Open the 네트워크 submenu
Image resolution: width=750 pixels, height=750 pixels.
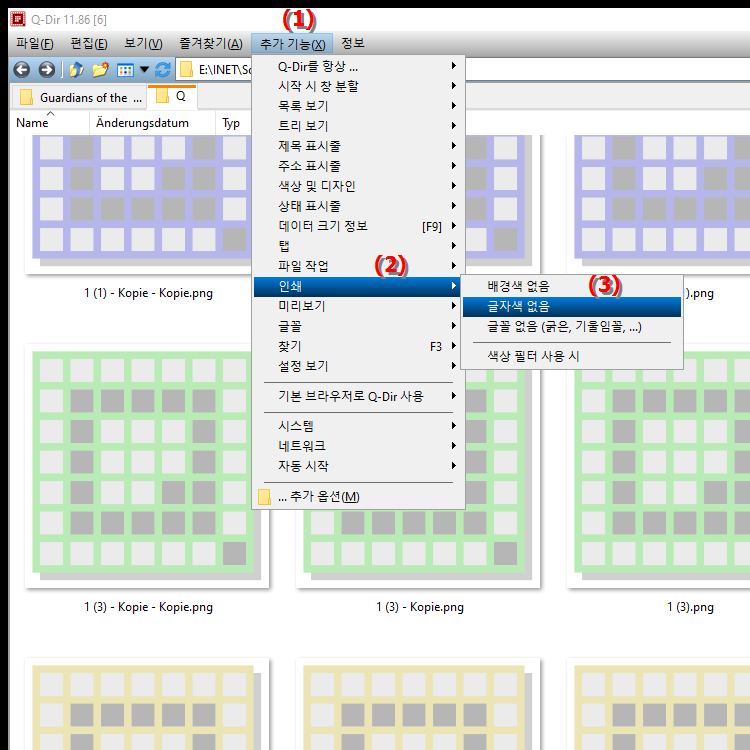358,446
